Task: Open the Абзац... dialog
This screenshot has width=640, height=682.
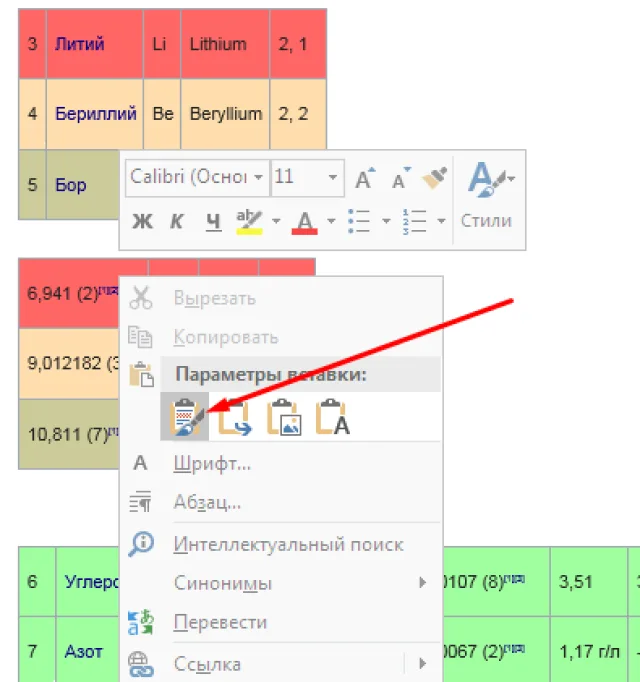Action: point(281,502)
